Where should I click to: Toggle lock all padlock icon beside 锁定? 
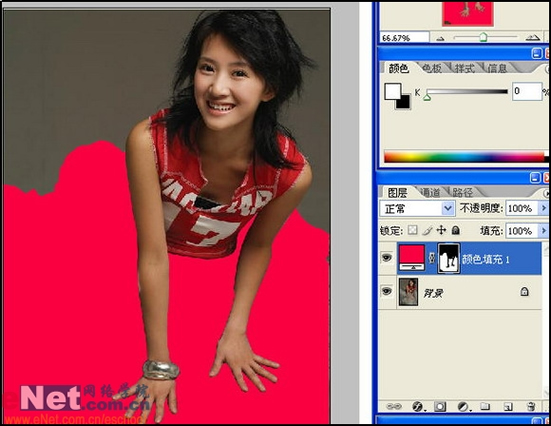455,230
